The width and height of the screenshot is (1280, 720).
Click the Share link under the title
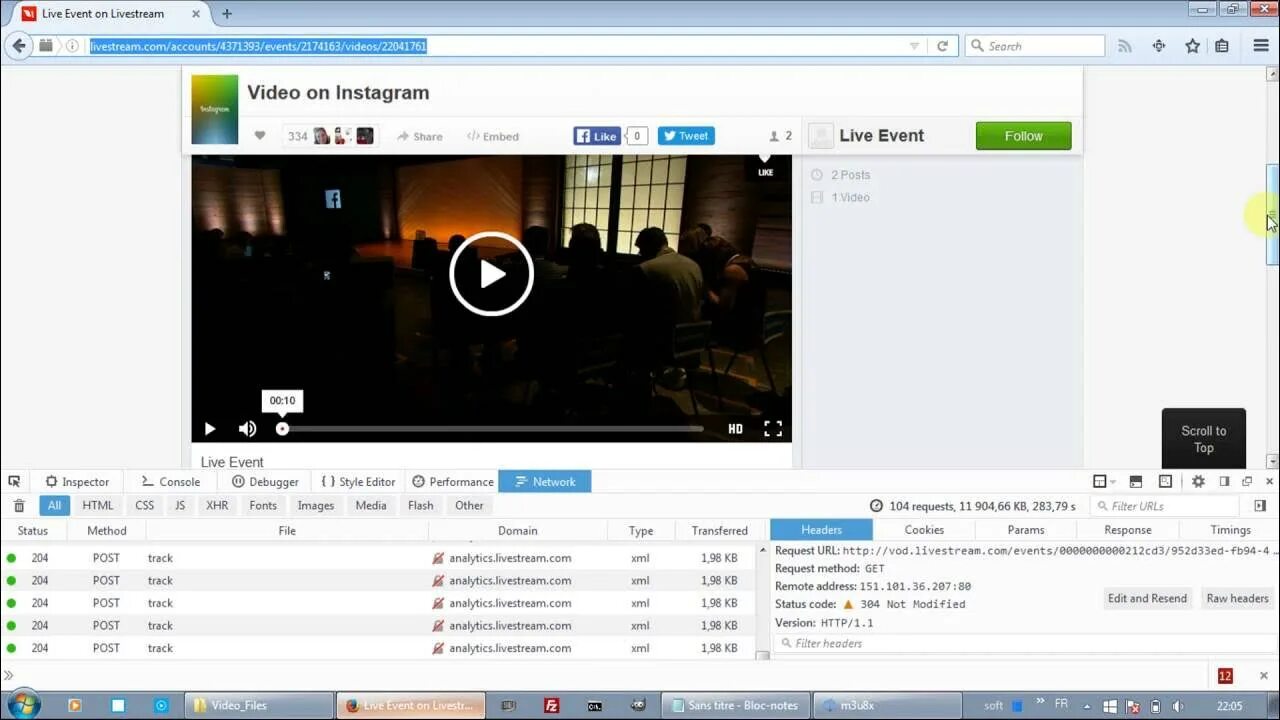click(420, 136)
